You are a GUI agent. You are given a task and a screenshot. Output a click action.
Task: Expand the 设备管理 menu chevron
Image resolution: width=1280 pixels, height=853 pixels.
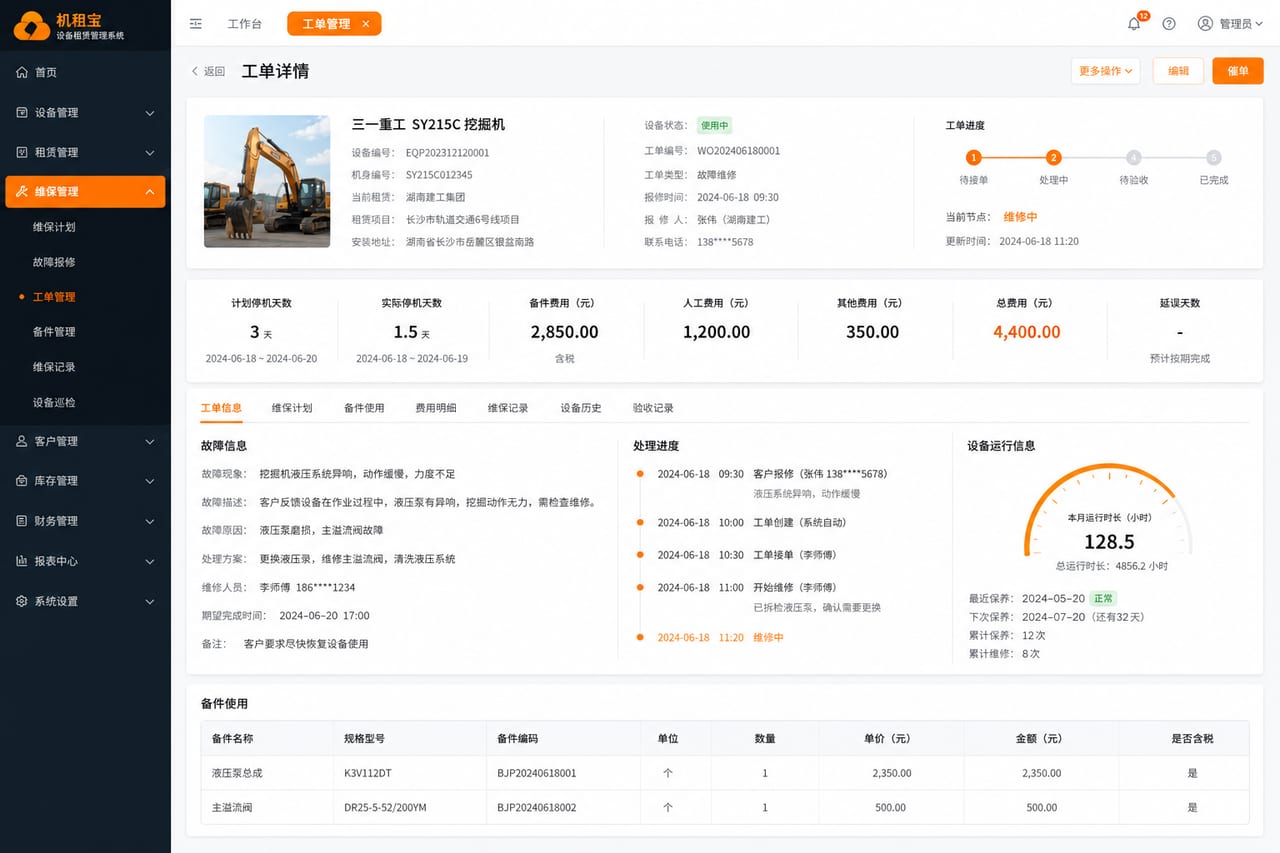click(x=150, y=113)
